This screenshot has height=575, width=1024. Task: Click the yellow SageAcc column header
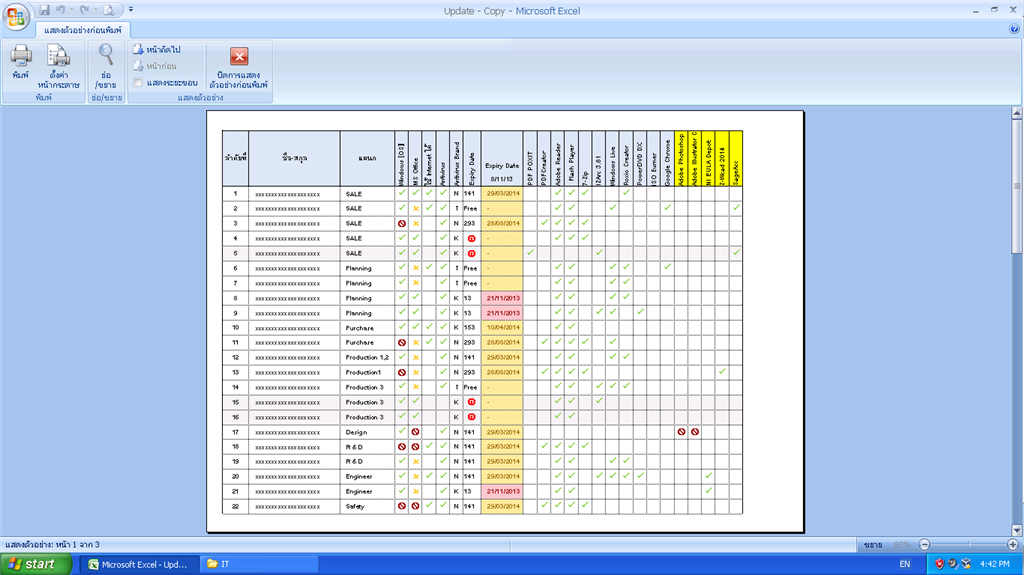click(735, 159)
